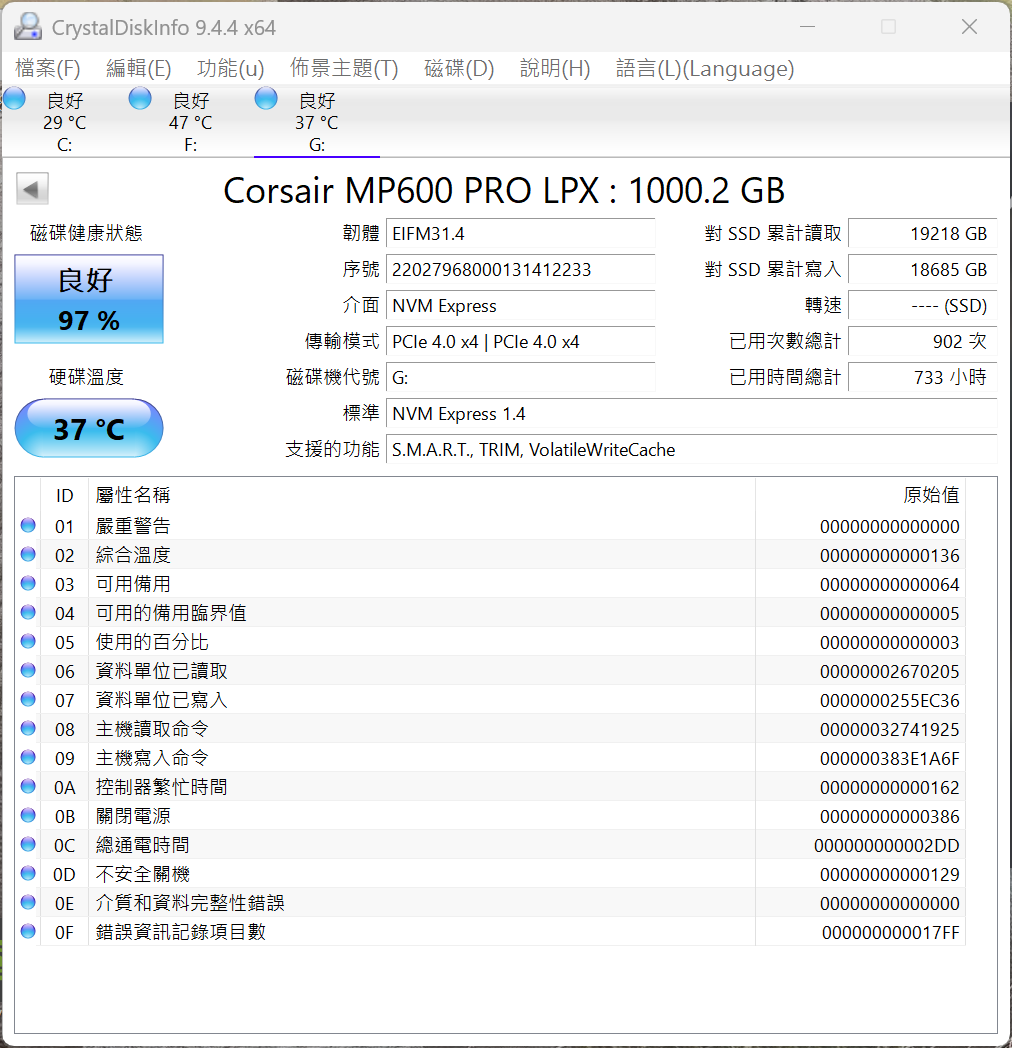
Task: Click the 良好 97% health status panel
Action: point(88,299)
